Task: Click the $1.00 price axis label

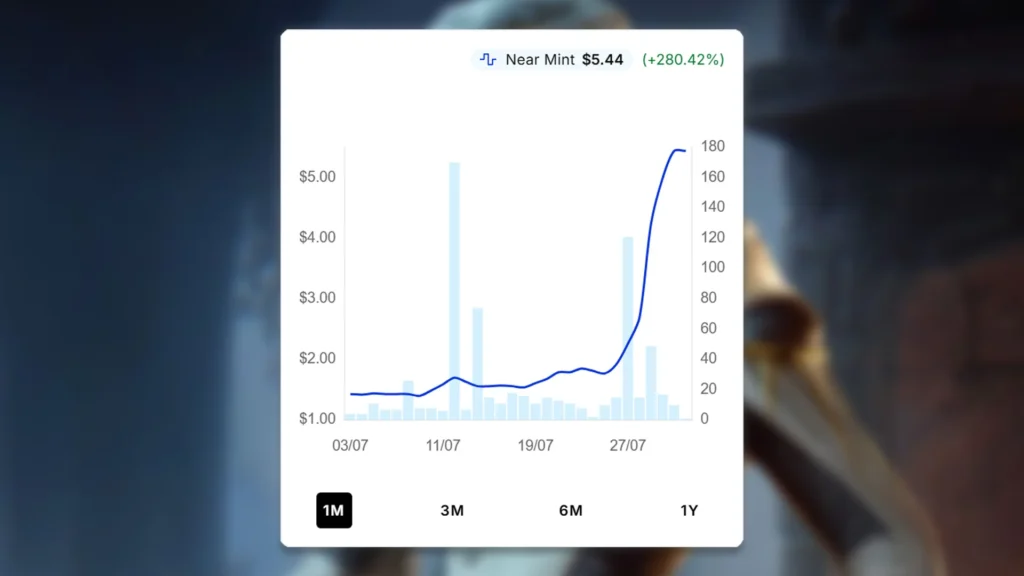Action: pyautogui.click(x=317, y=418)
